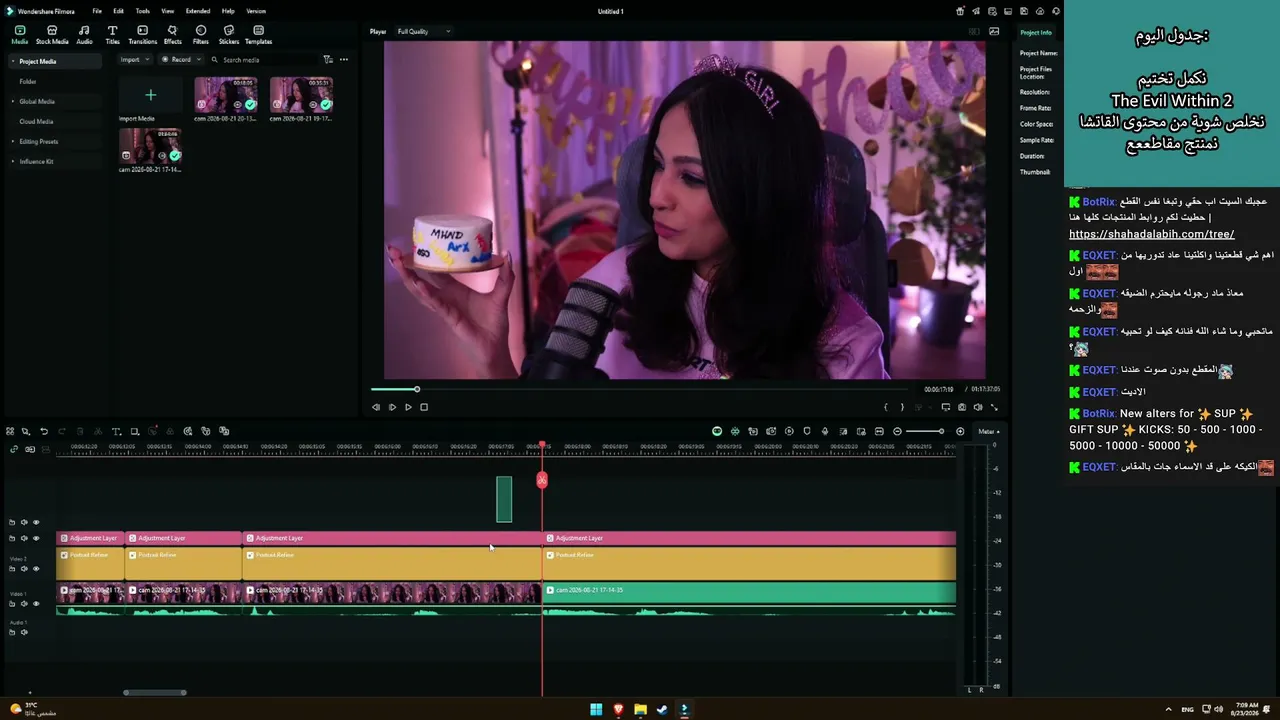This screenshot has width=1280, height=720.
Task: Click the timeline zoom slider handle
Action: (x=940, y=431)
